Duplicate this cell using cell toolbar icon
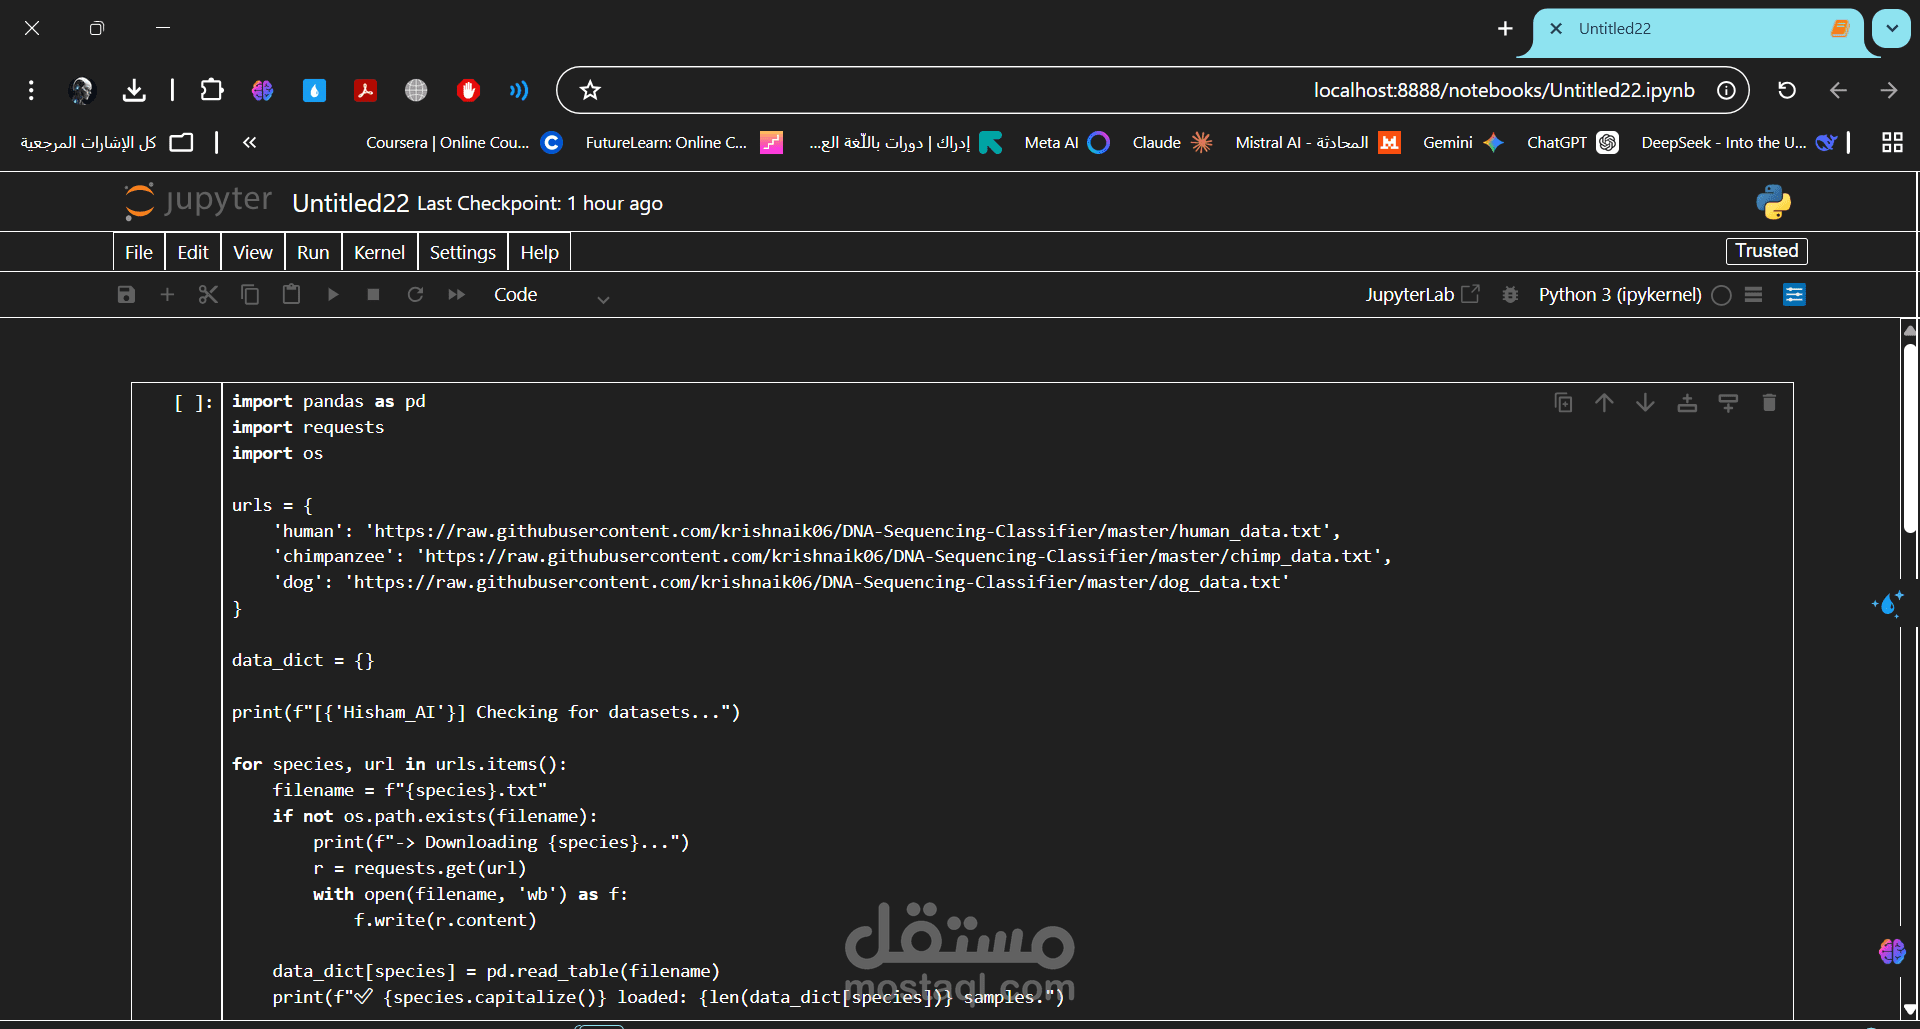Image resolution: width=1920 pixels, height=1029 pixels. pyautogui.click(x=1563, y=402)
